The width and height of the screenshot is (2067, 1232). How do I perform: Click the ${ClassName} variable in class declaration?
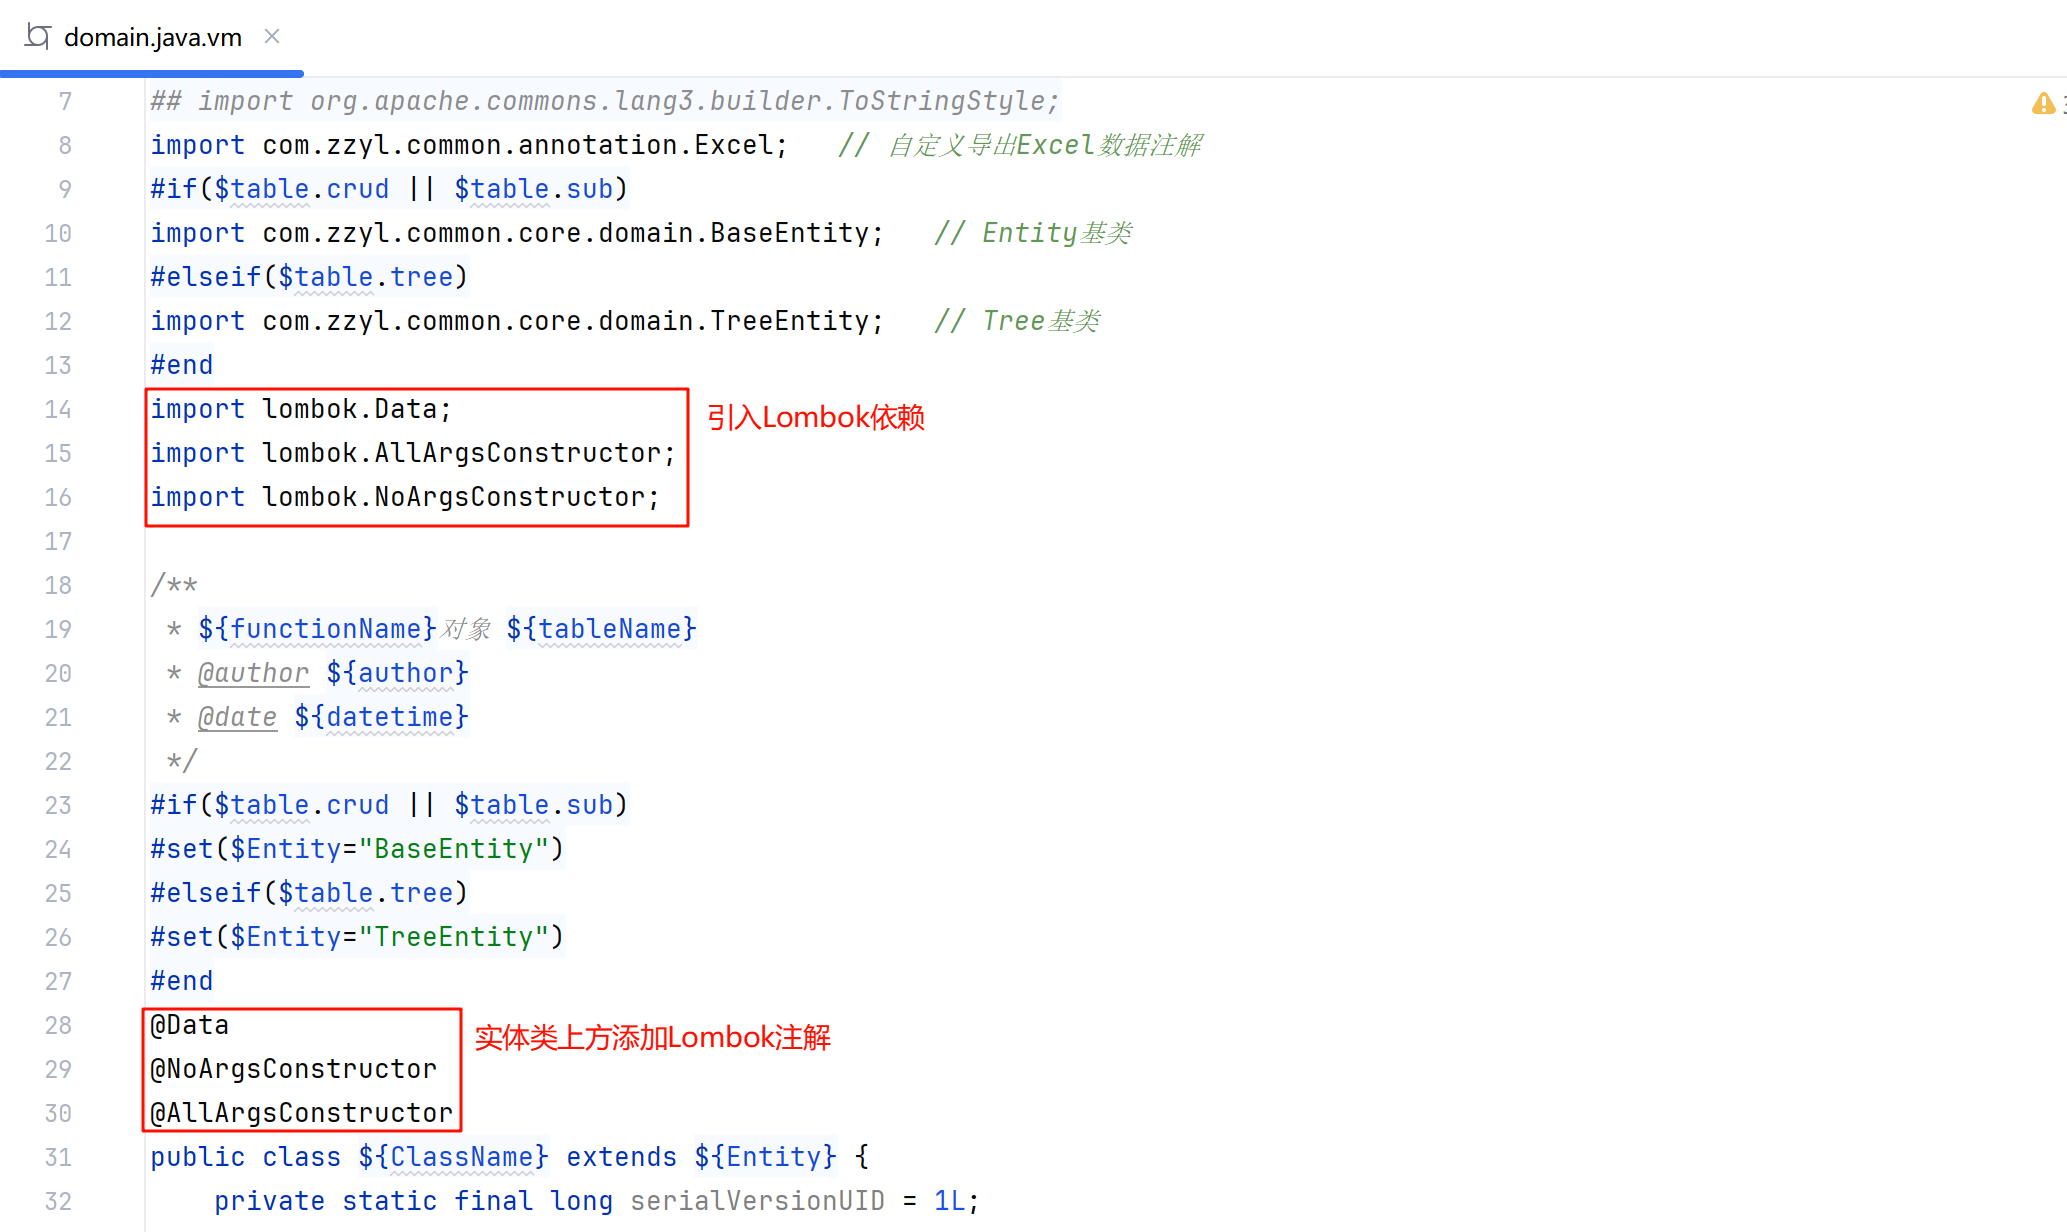click(453, 1157)
